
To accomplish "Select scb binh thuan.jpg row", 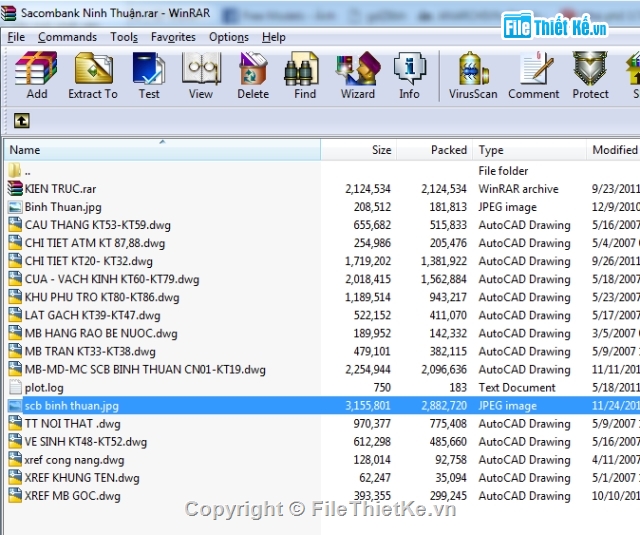I will point(322,406).
